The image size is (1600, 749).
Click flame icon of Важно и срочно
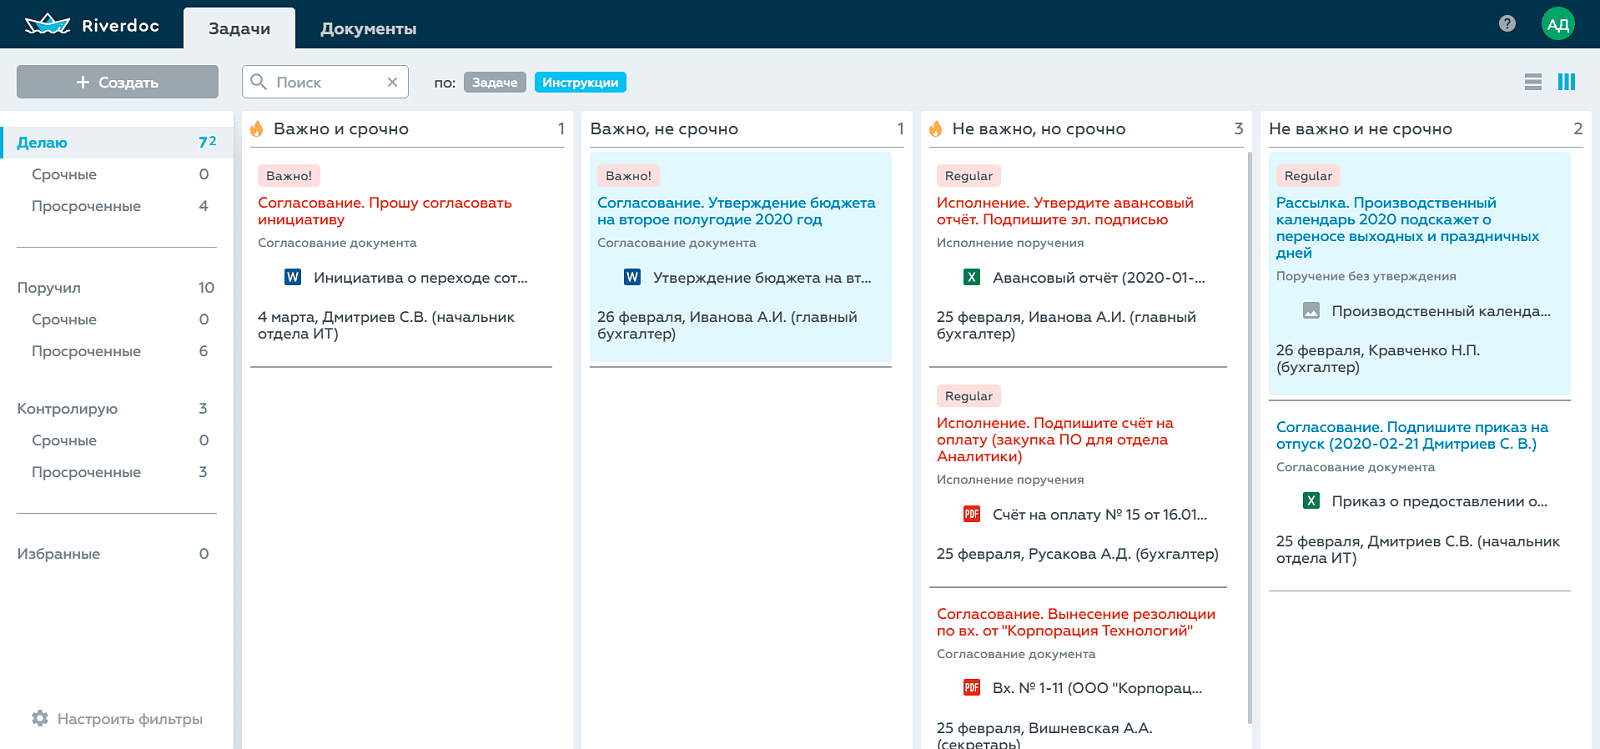click(x=257, y=128)
